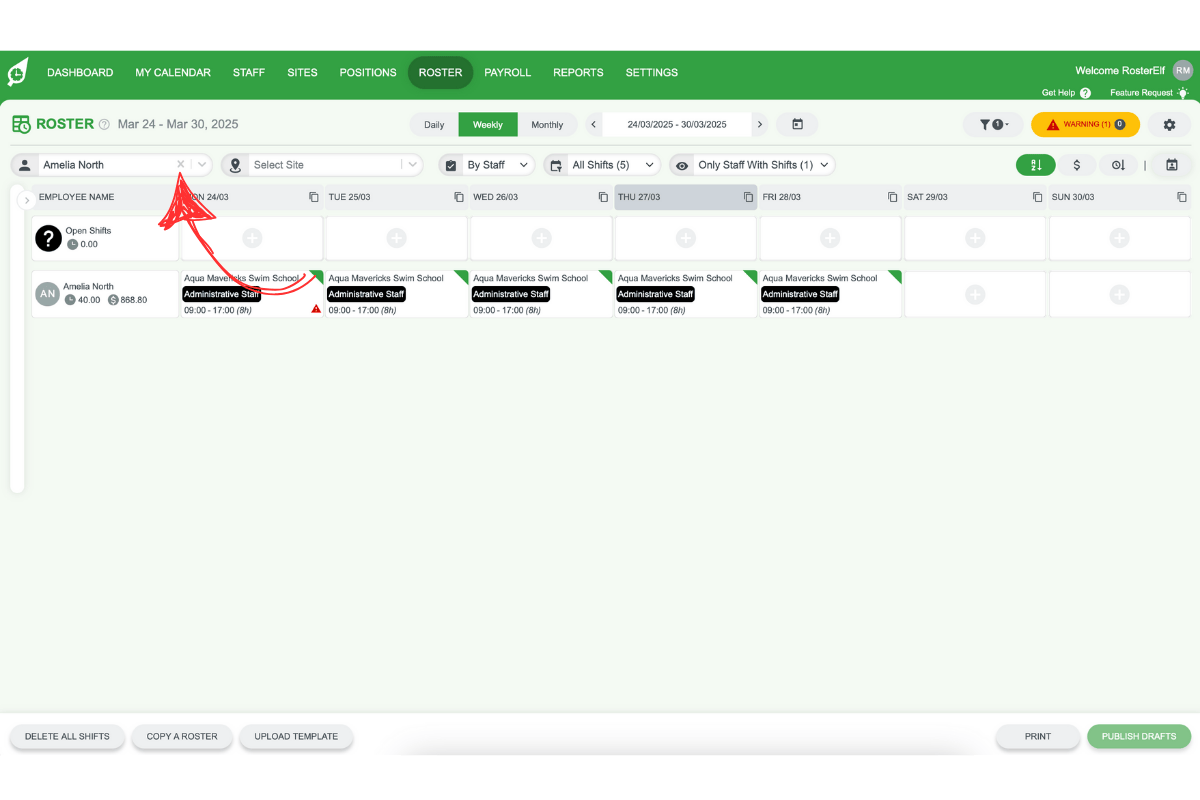Open the STAFF menu in the navigation bar
Viewport: 1200px width, 800px height.
pos(248,72)
